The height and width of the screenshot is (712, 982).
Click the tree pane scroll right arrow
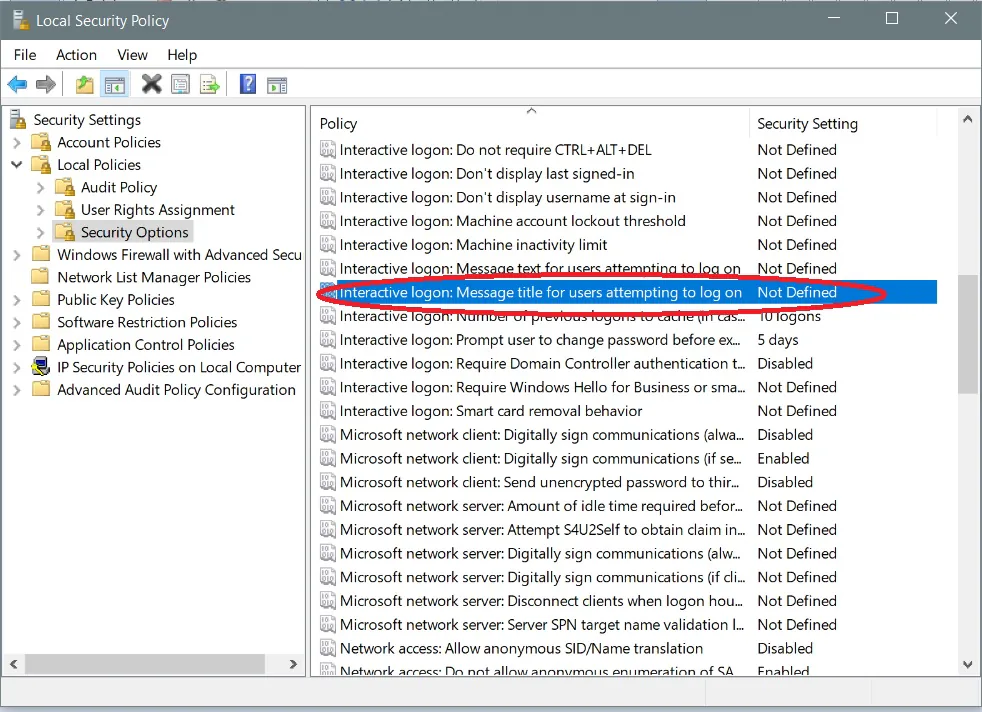pyautogui.click(x=293, y=664)
